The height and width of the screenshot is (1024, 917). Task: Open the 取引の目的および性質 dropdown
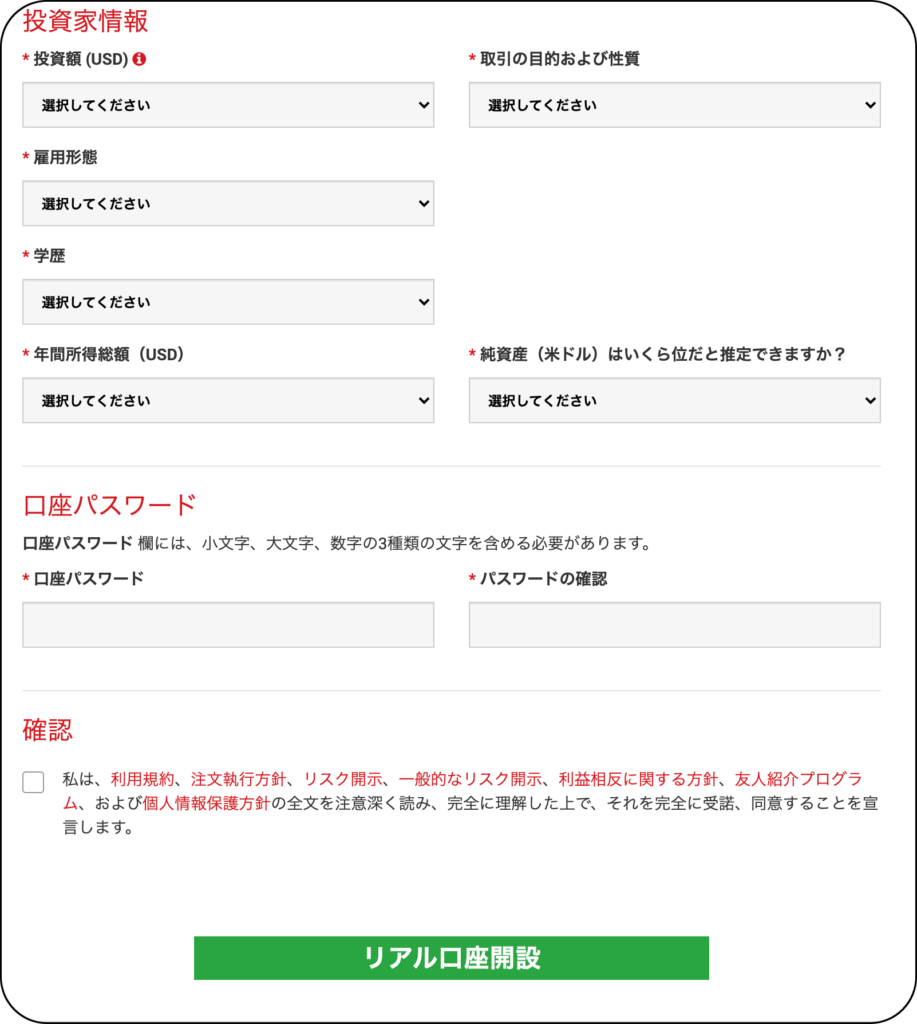(x=675, y=104)
